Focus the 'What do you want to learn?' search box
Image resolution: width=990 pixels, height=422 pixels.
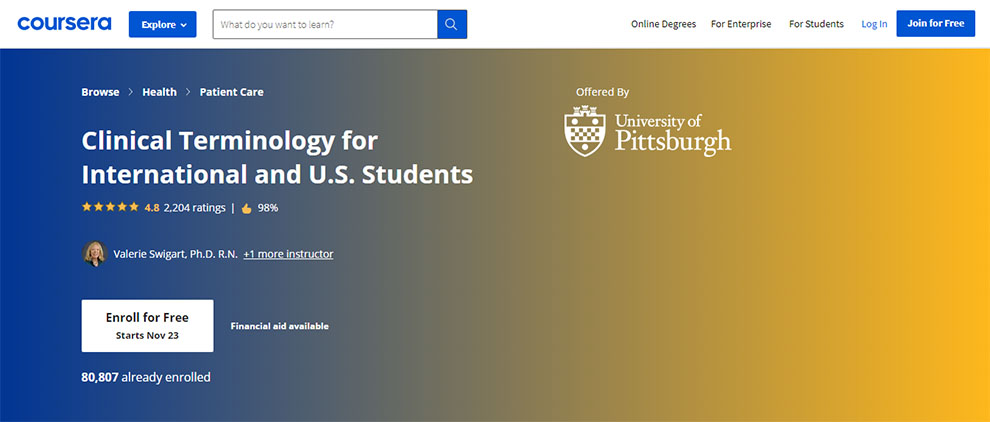tap(325, 25)
